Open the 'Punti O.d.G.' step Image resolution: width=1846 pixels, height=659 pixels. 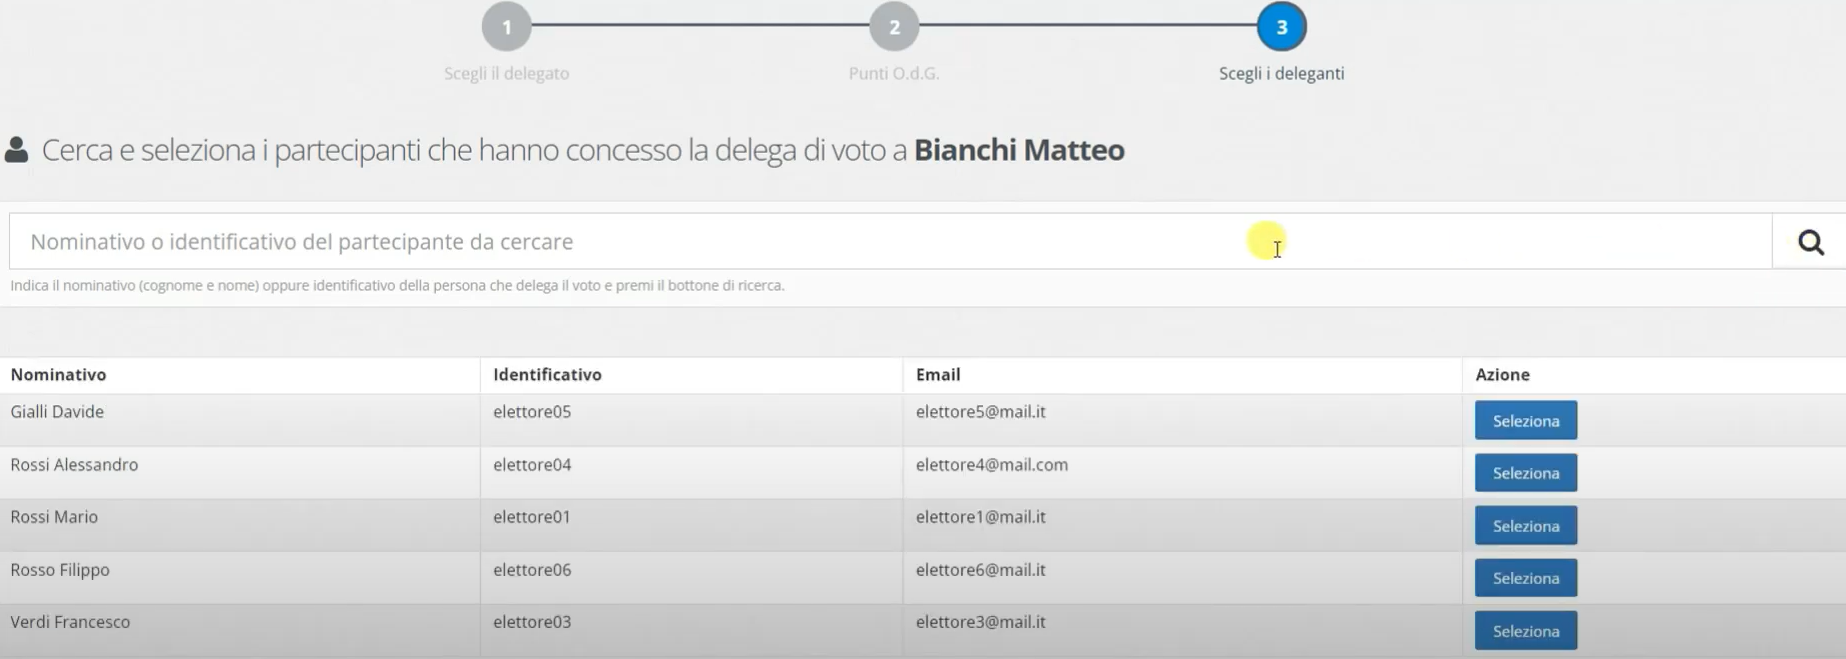coord(894,73)
